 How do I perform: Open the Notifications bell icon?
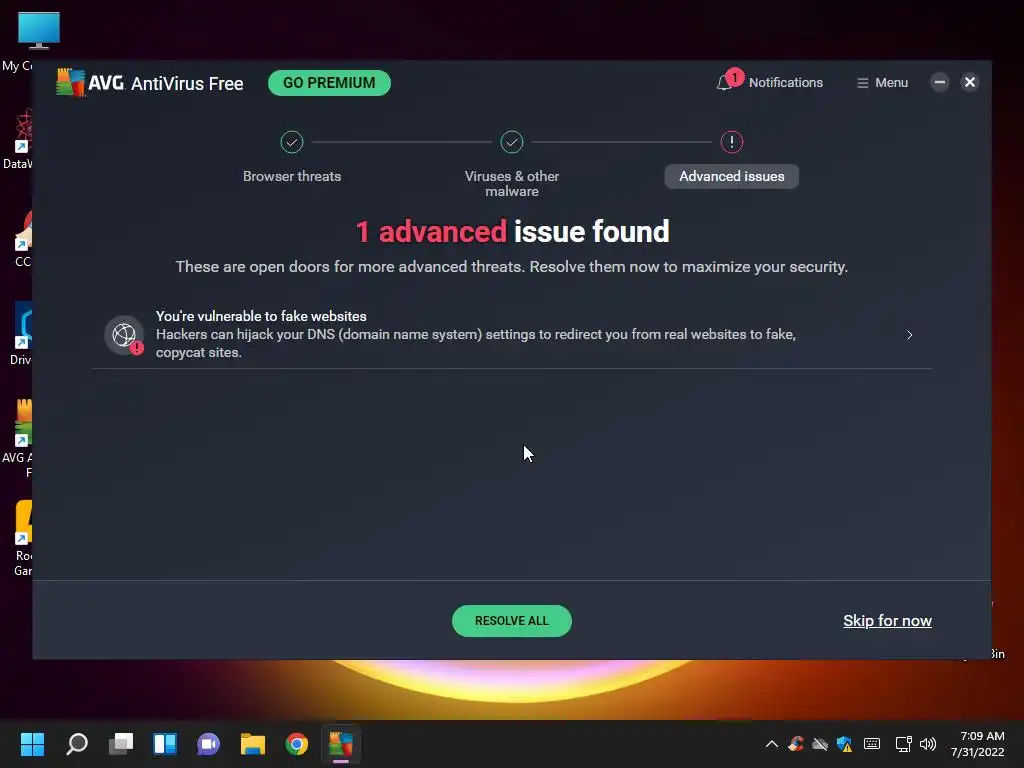point(724,83)
